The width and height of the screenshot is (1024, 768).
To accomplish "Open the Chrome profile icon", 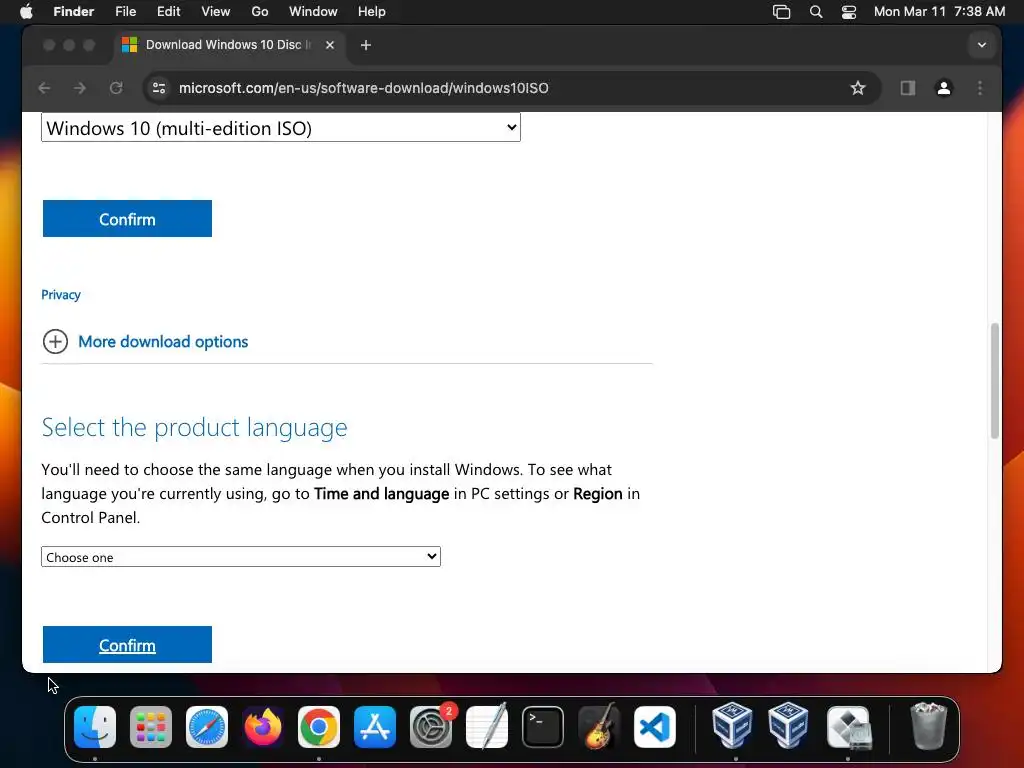I will point(944,88).
